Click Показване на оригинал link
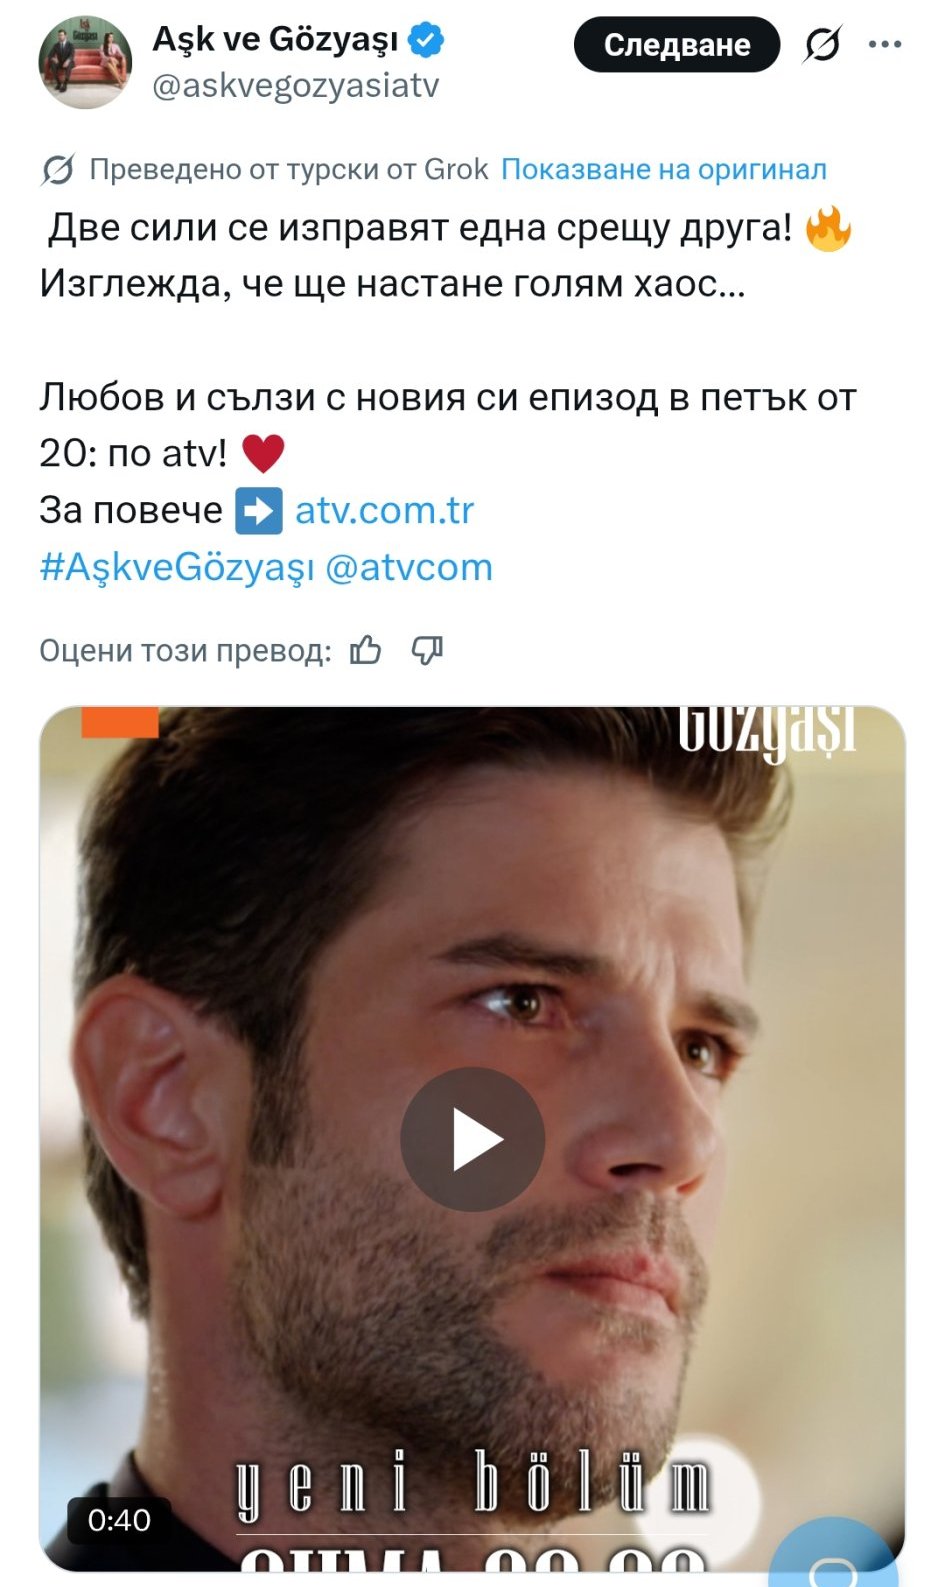This screenshot has height=1587, width=945. point(664,169)
